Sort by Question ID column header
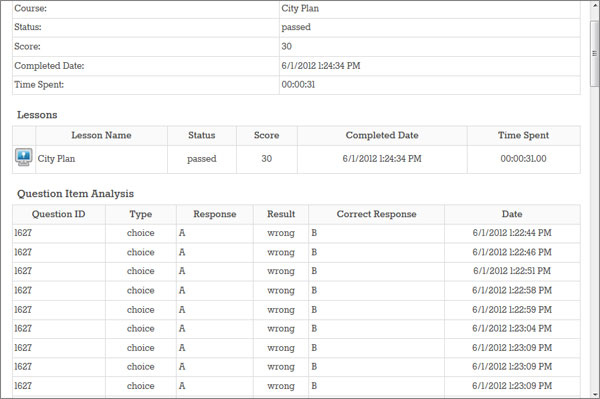Screen dimensions: 600x399 (x=59, y=214)
